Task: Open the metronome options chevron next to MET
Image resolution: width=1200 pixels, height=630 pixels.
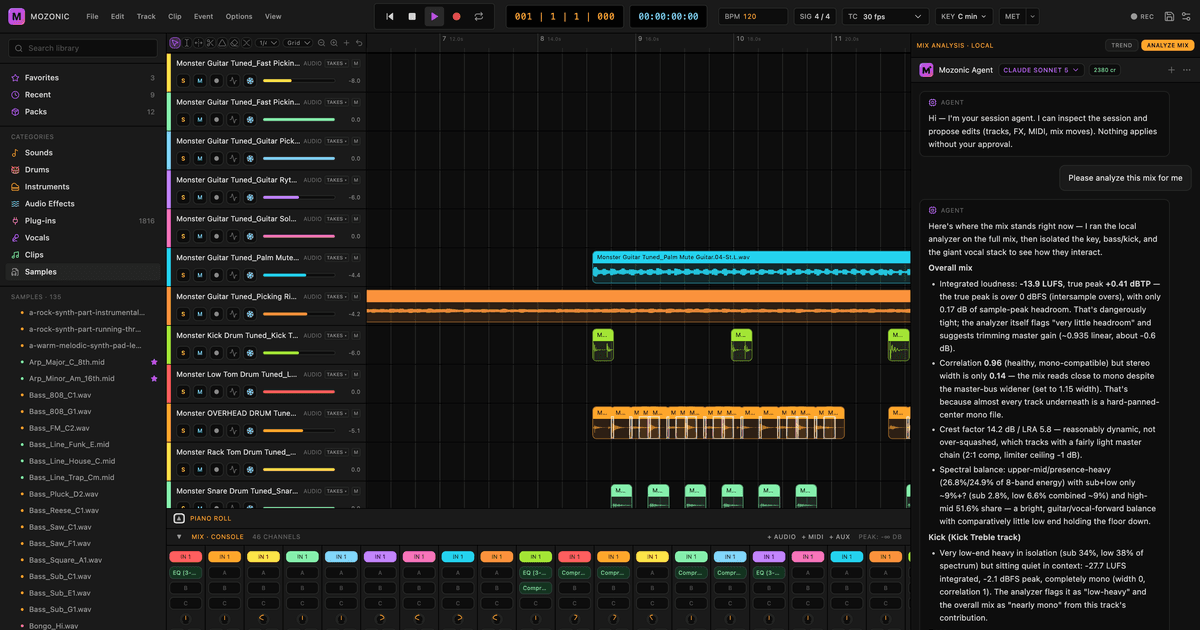Action: 1032,16
